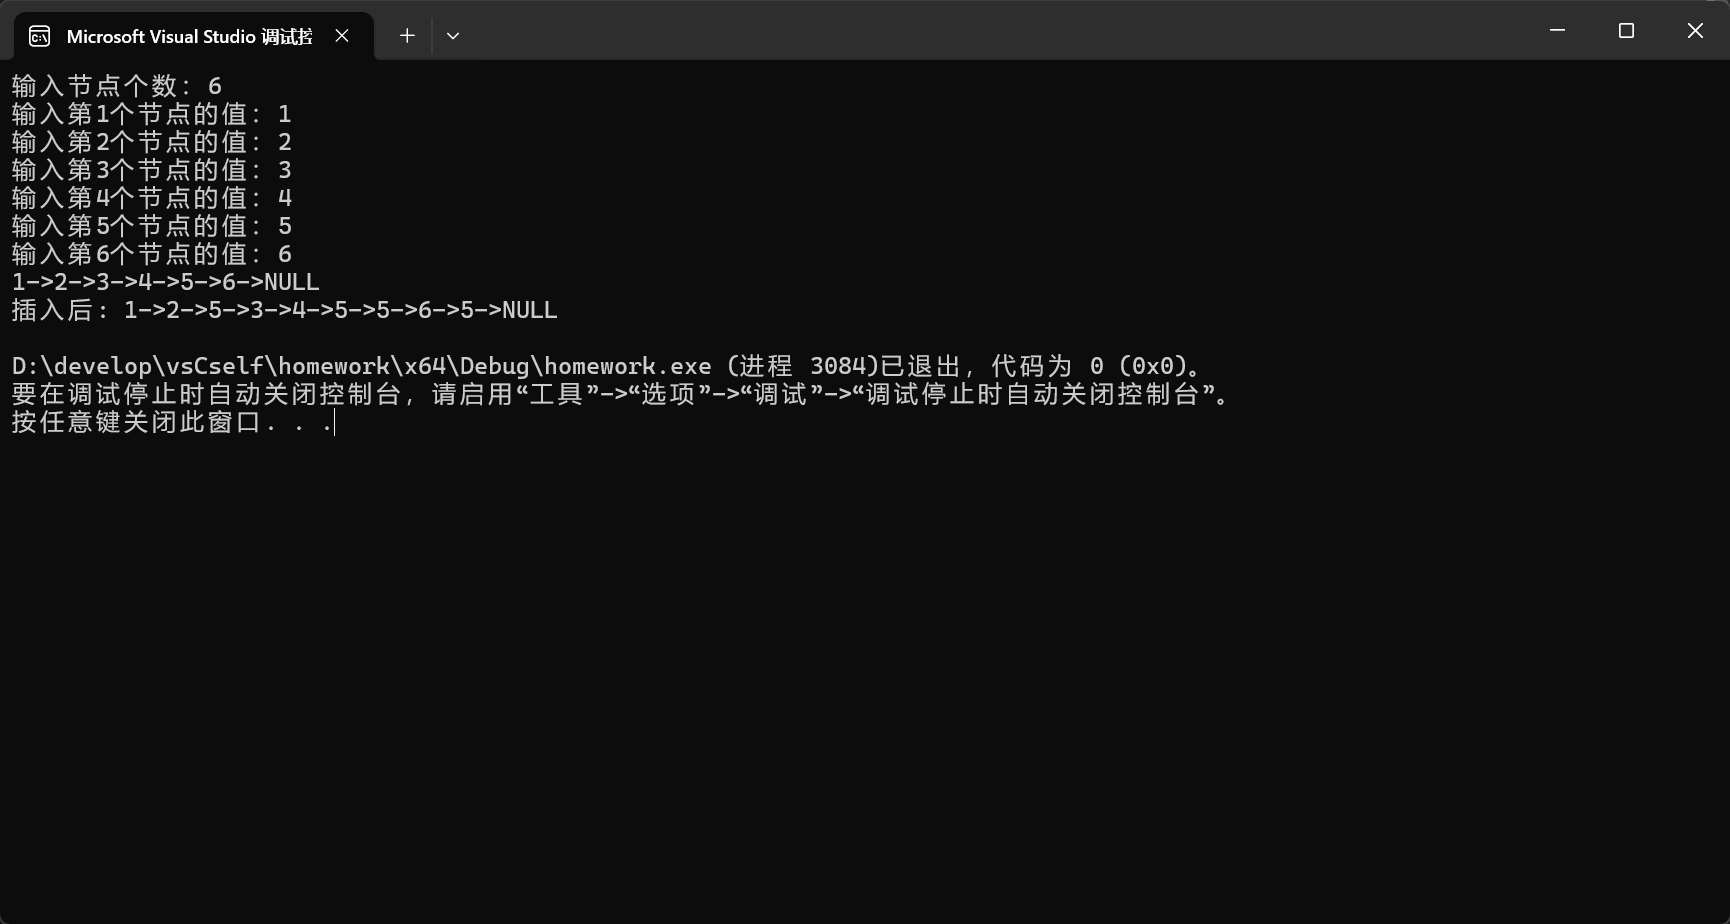Click the 插入后 linked list output line
Viewport: 1730px width, 924px height.
coord(283,310)
